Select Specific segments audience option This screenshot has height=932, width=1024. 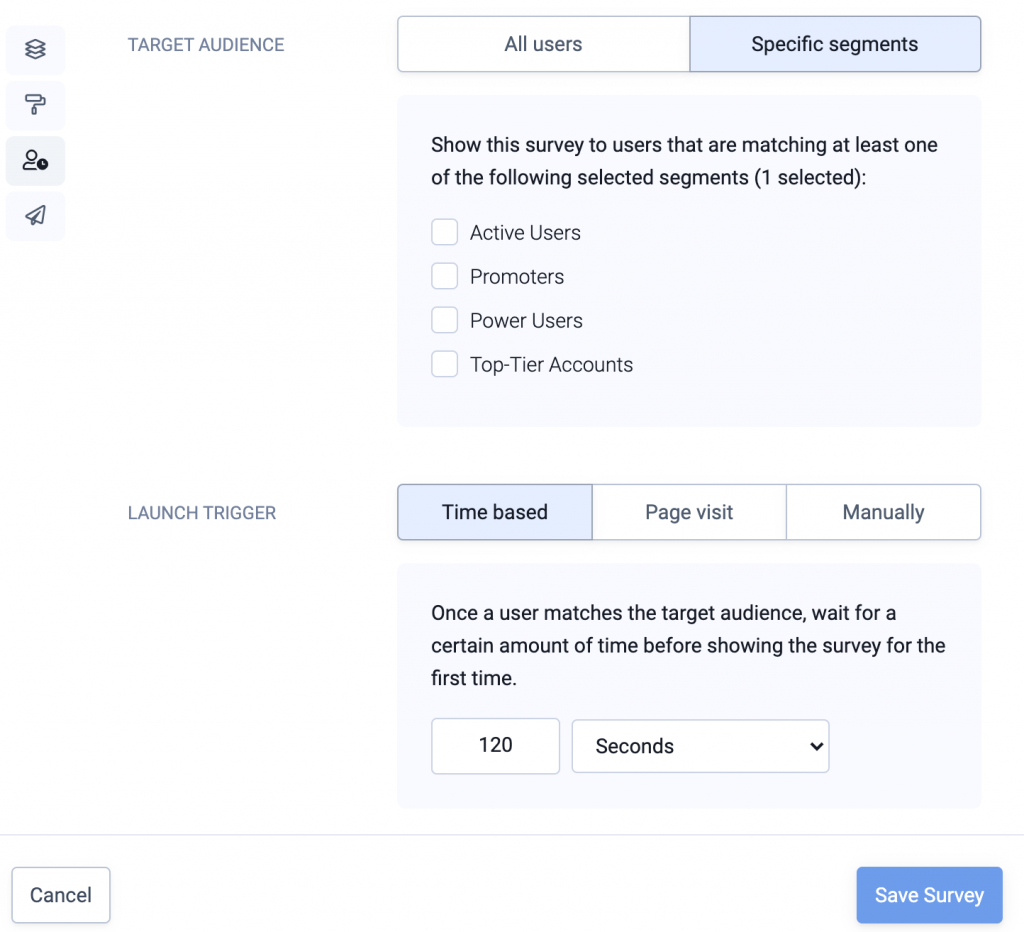point(835,44)
